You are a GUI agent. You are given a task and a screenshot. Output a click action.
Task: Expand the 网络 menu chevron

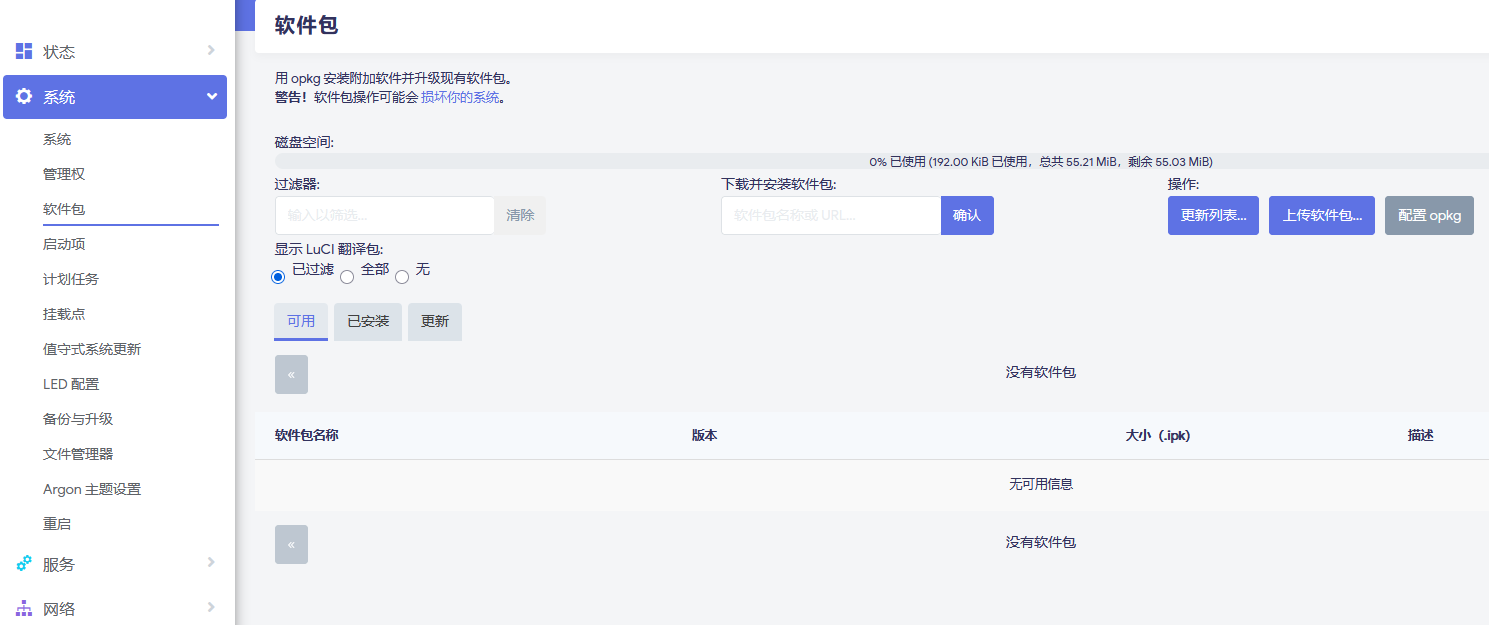(211, 607)
